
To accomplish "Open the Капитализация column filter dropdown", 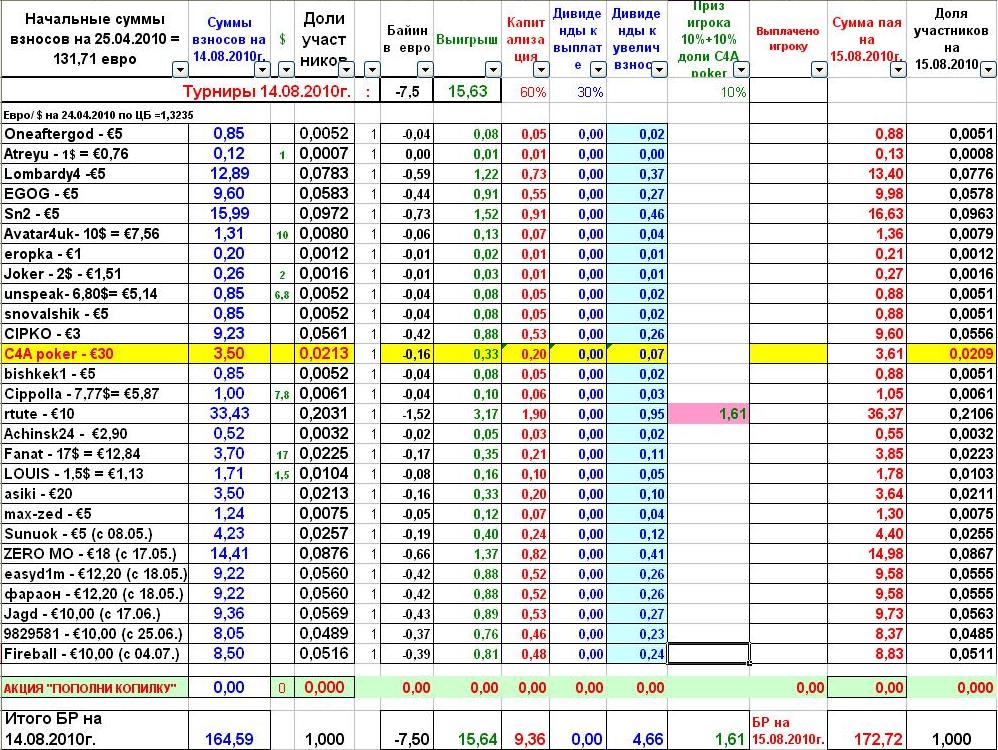I will pyautogui.click(x=541, y=69).
